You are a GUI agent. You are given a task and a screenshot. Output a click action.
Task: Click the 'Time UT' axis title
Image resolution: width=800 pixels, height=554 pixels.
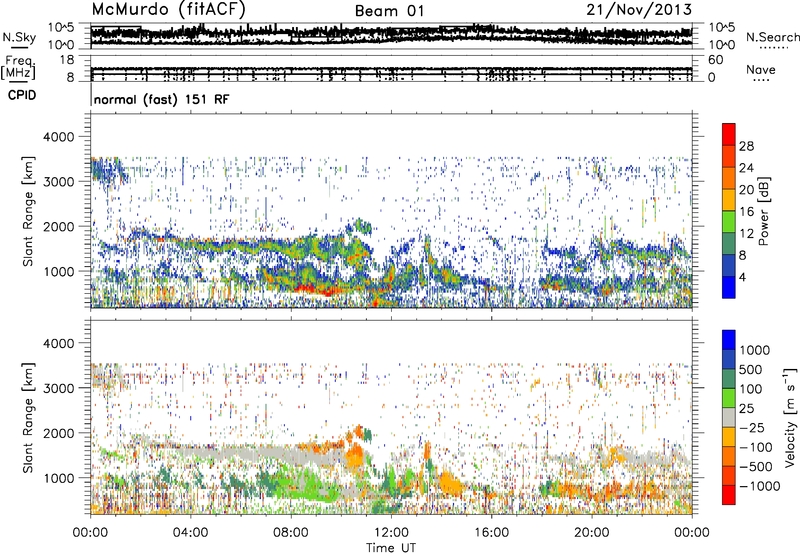click(x=391, y=547)
